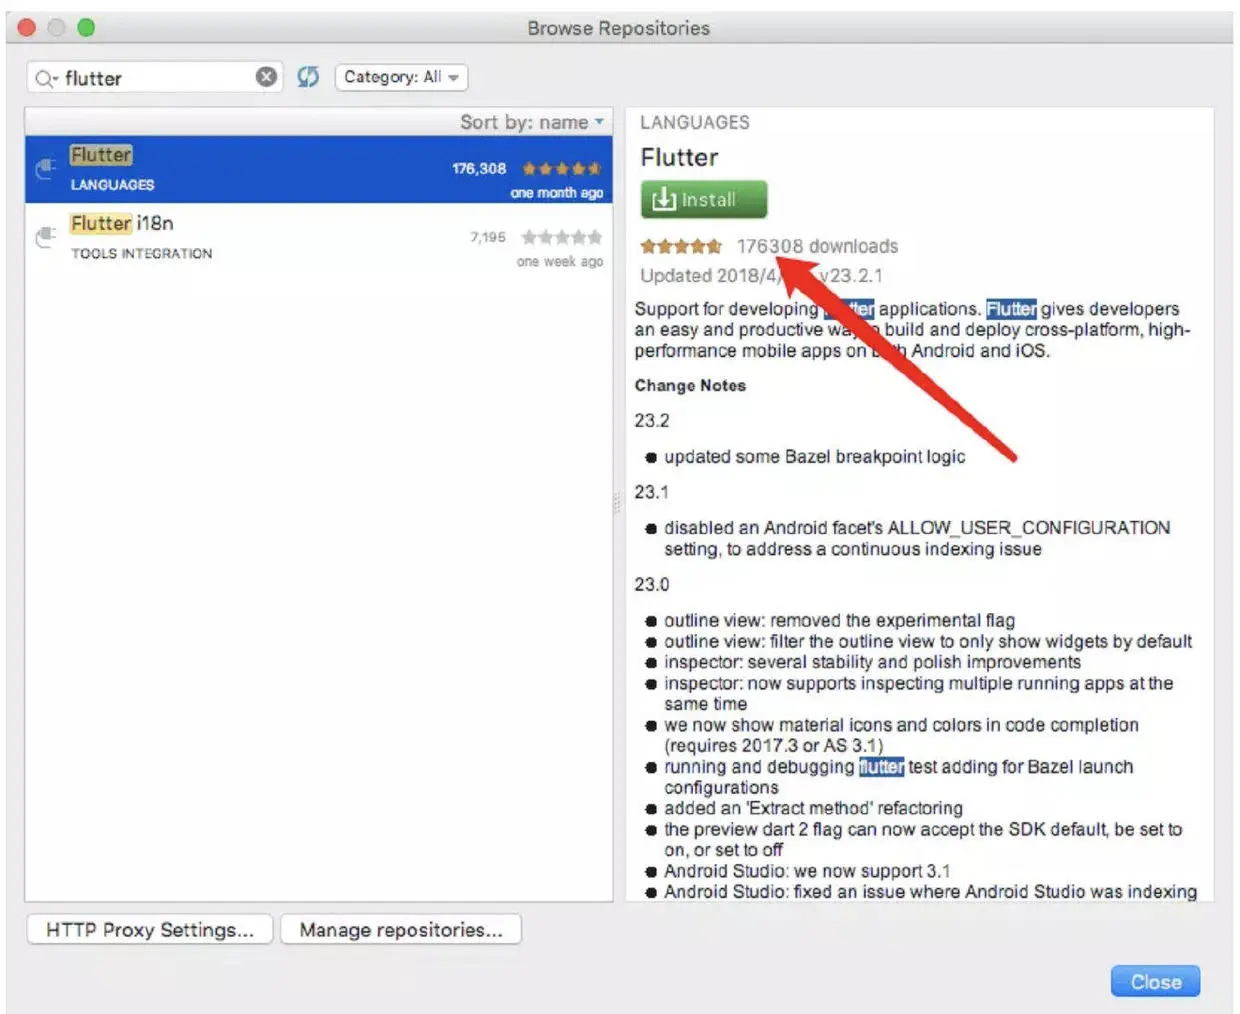This screenshot has width=1240, height=1014.
Task: Open the Sort by: name dropdown
Action: click(532, 122)
